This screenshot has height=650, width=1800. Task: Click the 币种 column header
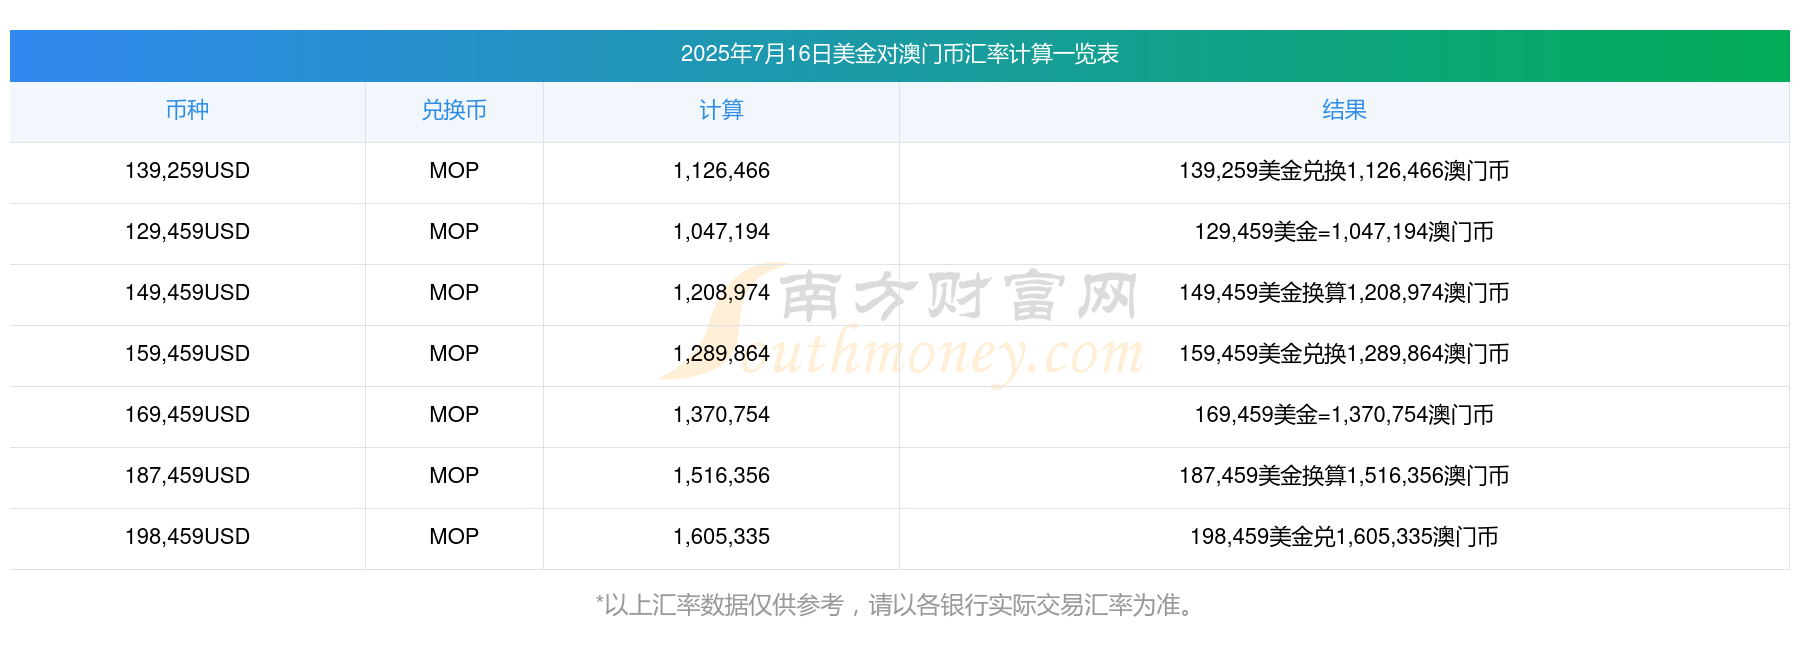pos(187,110)
